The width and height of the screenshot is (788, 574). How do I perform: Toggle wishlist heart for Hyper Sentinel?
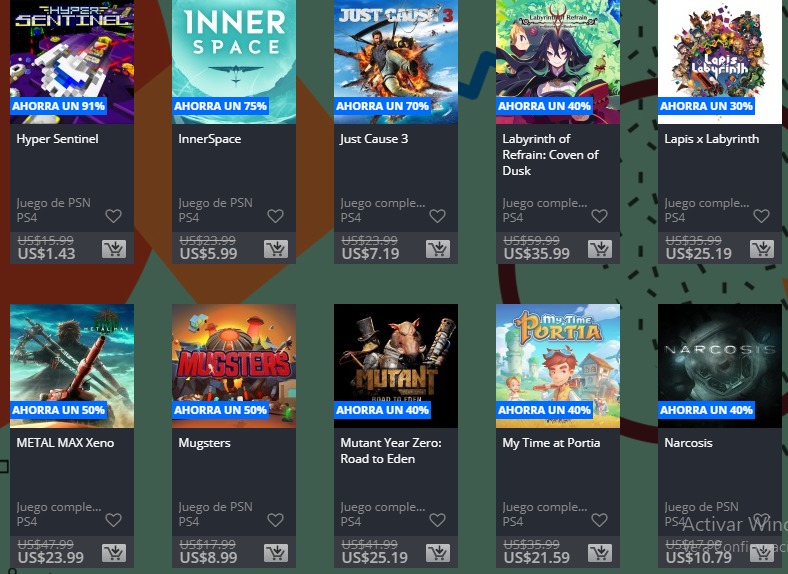click(x=114, y=216)
